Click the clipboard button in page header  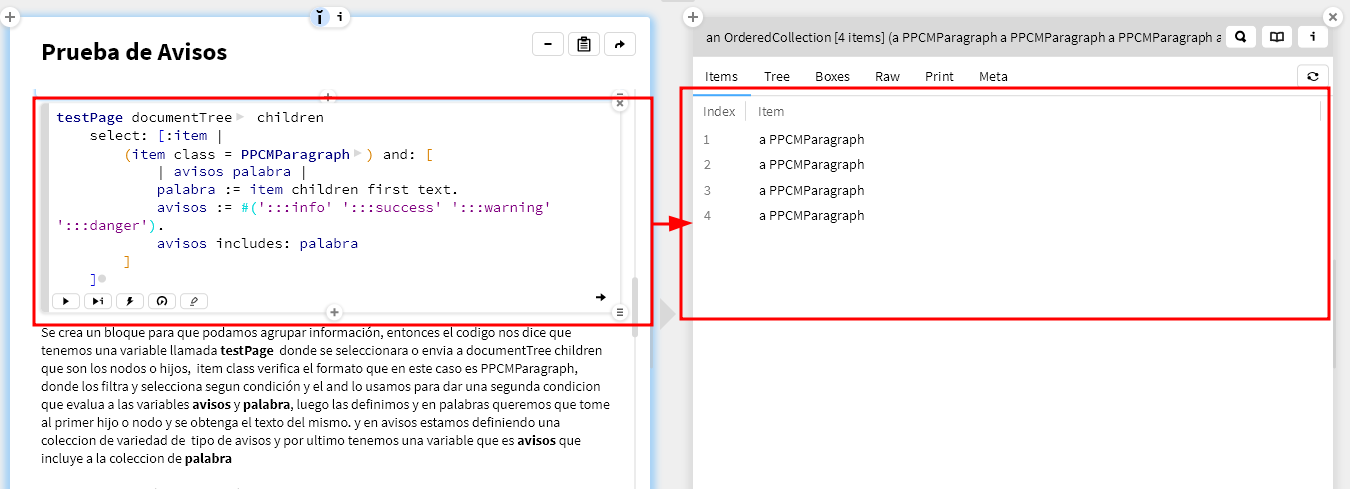pos(584,44)
